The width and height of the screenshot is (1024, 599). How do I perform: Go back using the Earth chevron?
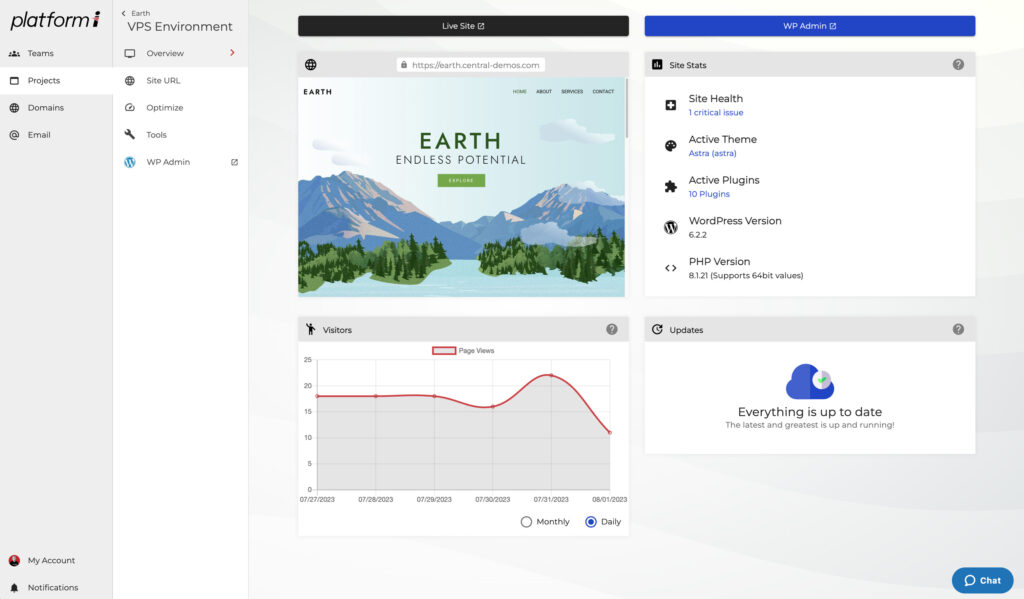tap(124, 13)
